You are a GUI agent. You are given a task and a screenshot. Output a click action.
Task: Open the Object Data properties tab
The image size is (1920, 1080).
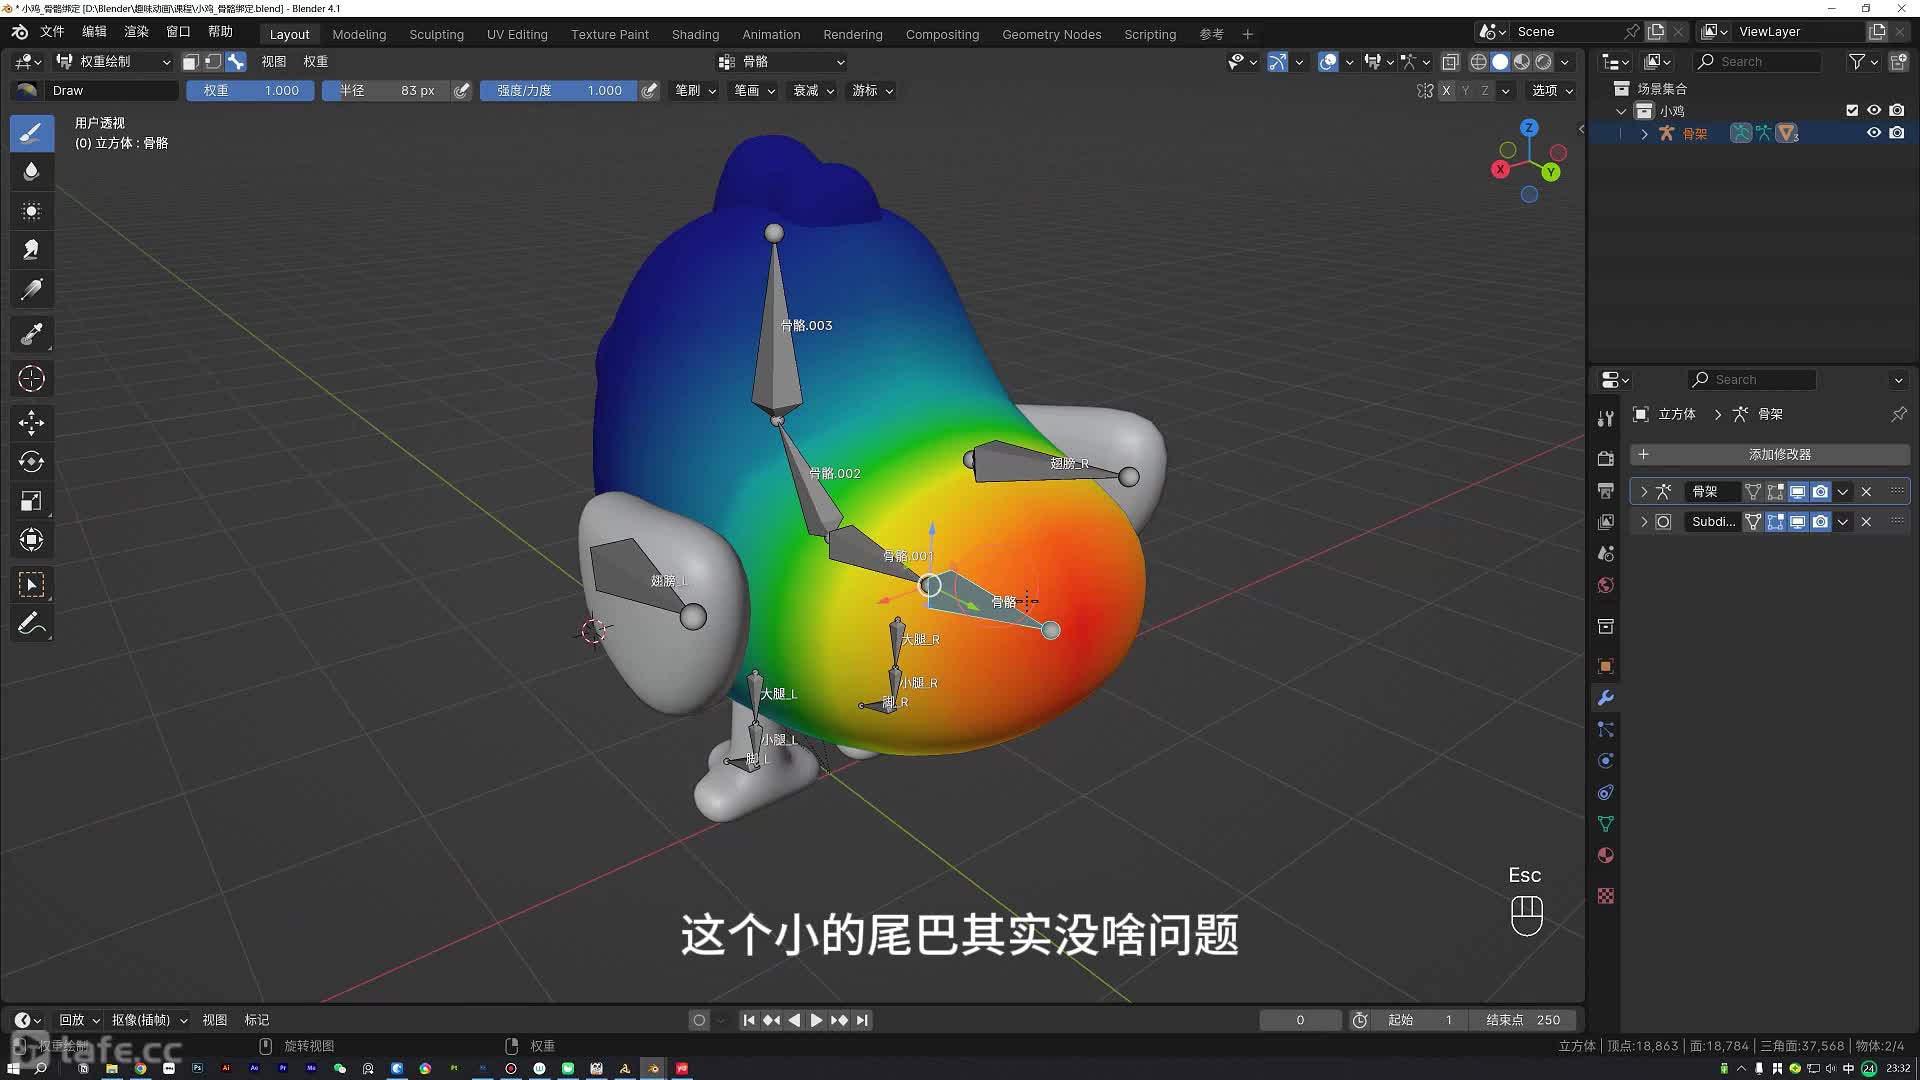coord(1605,824)
